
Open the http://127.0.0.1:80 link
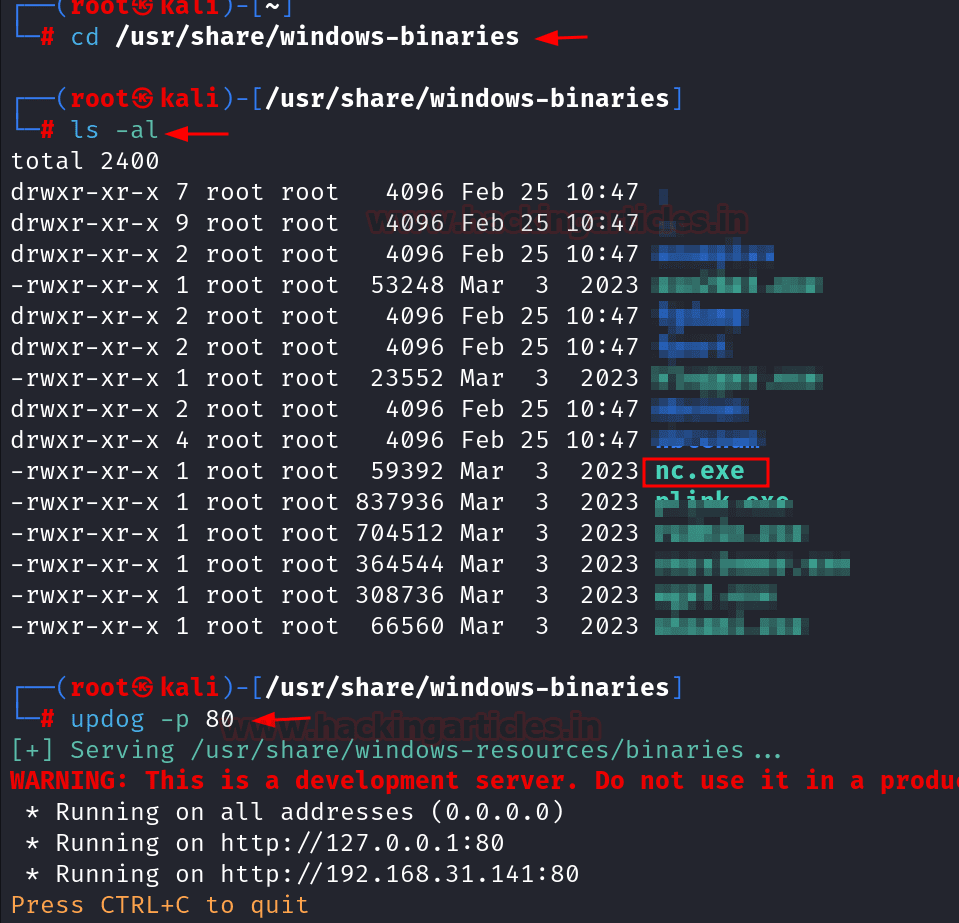(362, 843)
